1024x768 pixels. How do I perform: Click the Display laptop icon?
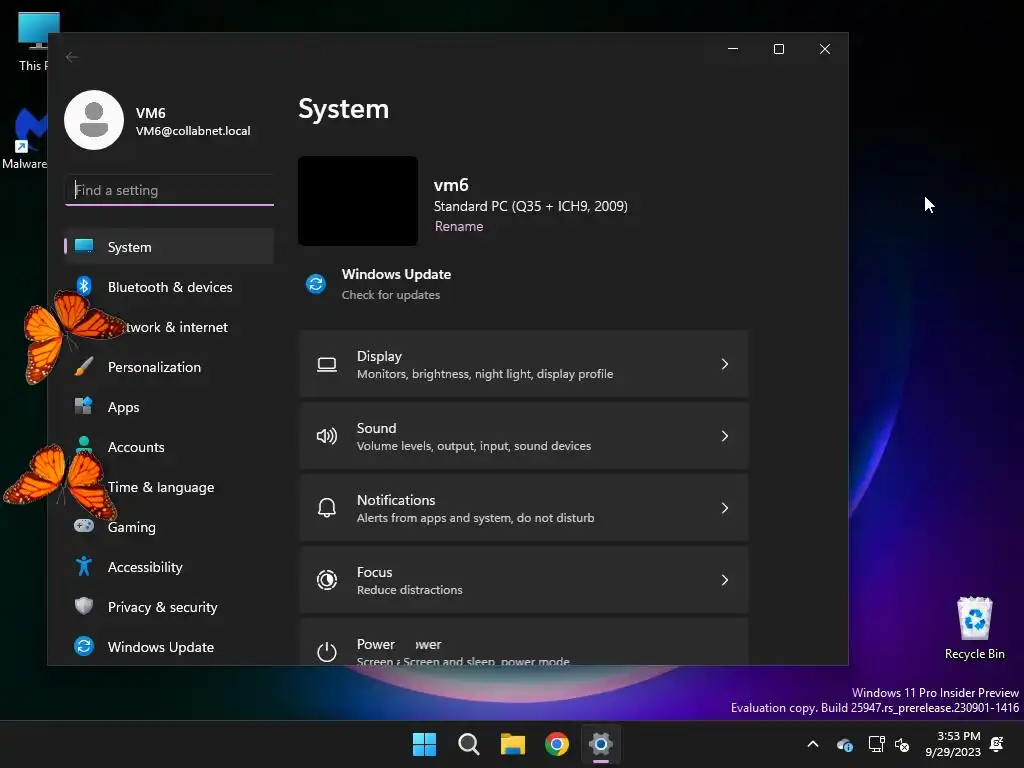click(x=327, y=364)
